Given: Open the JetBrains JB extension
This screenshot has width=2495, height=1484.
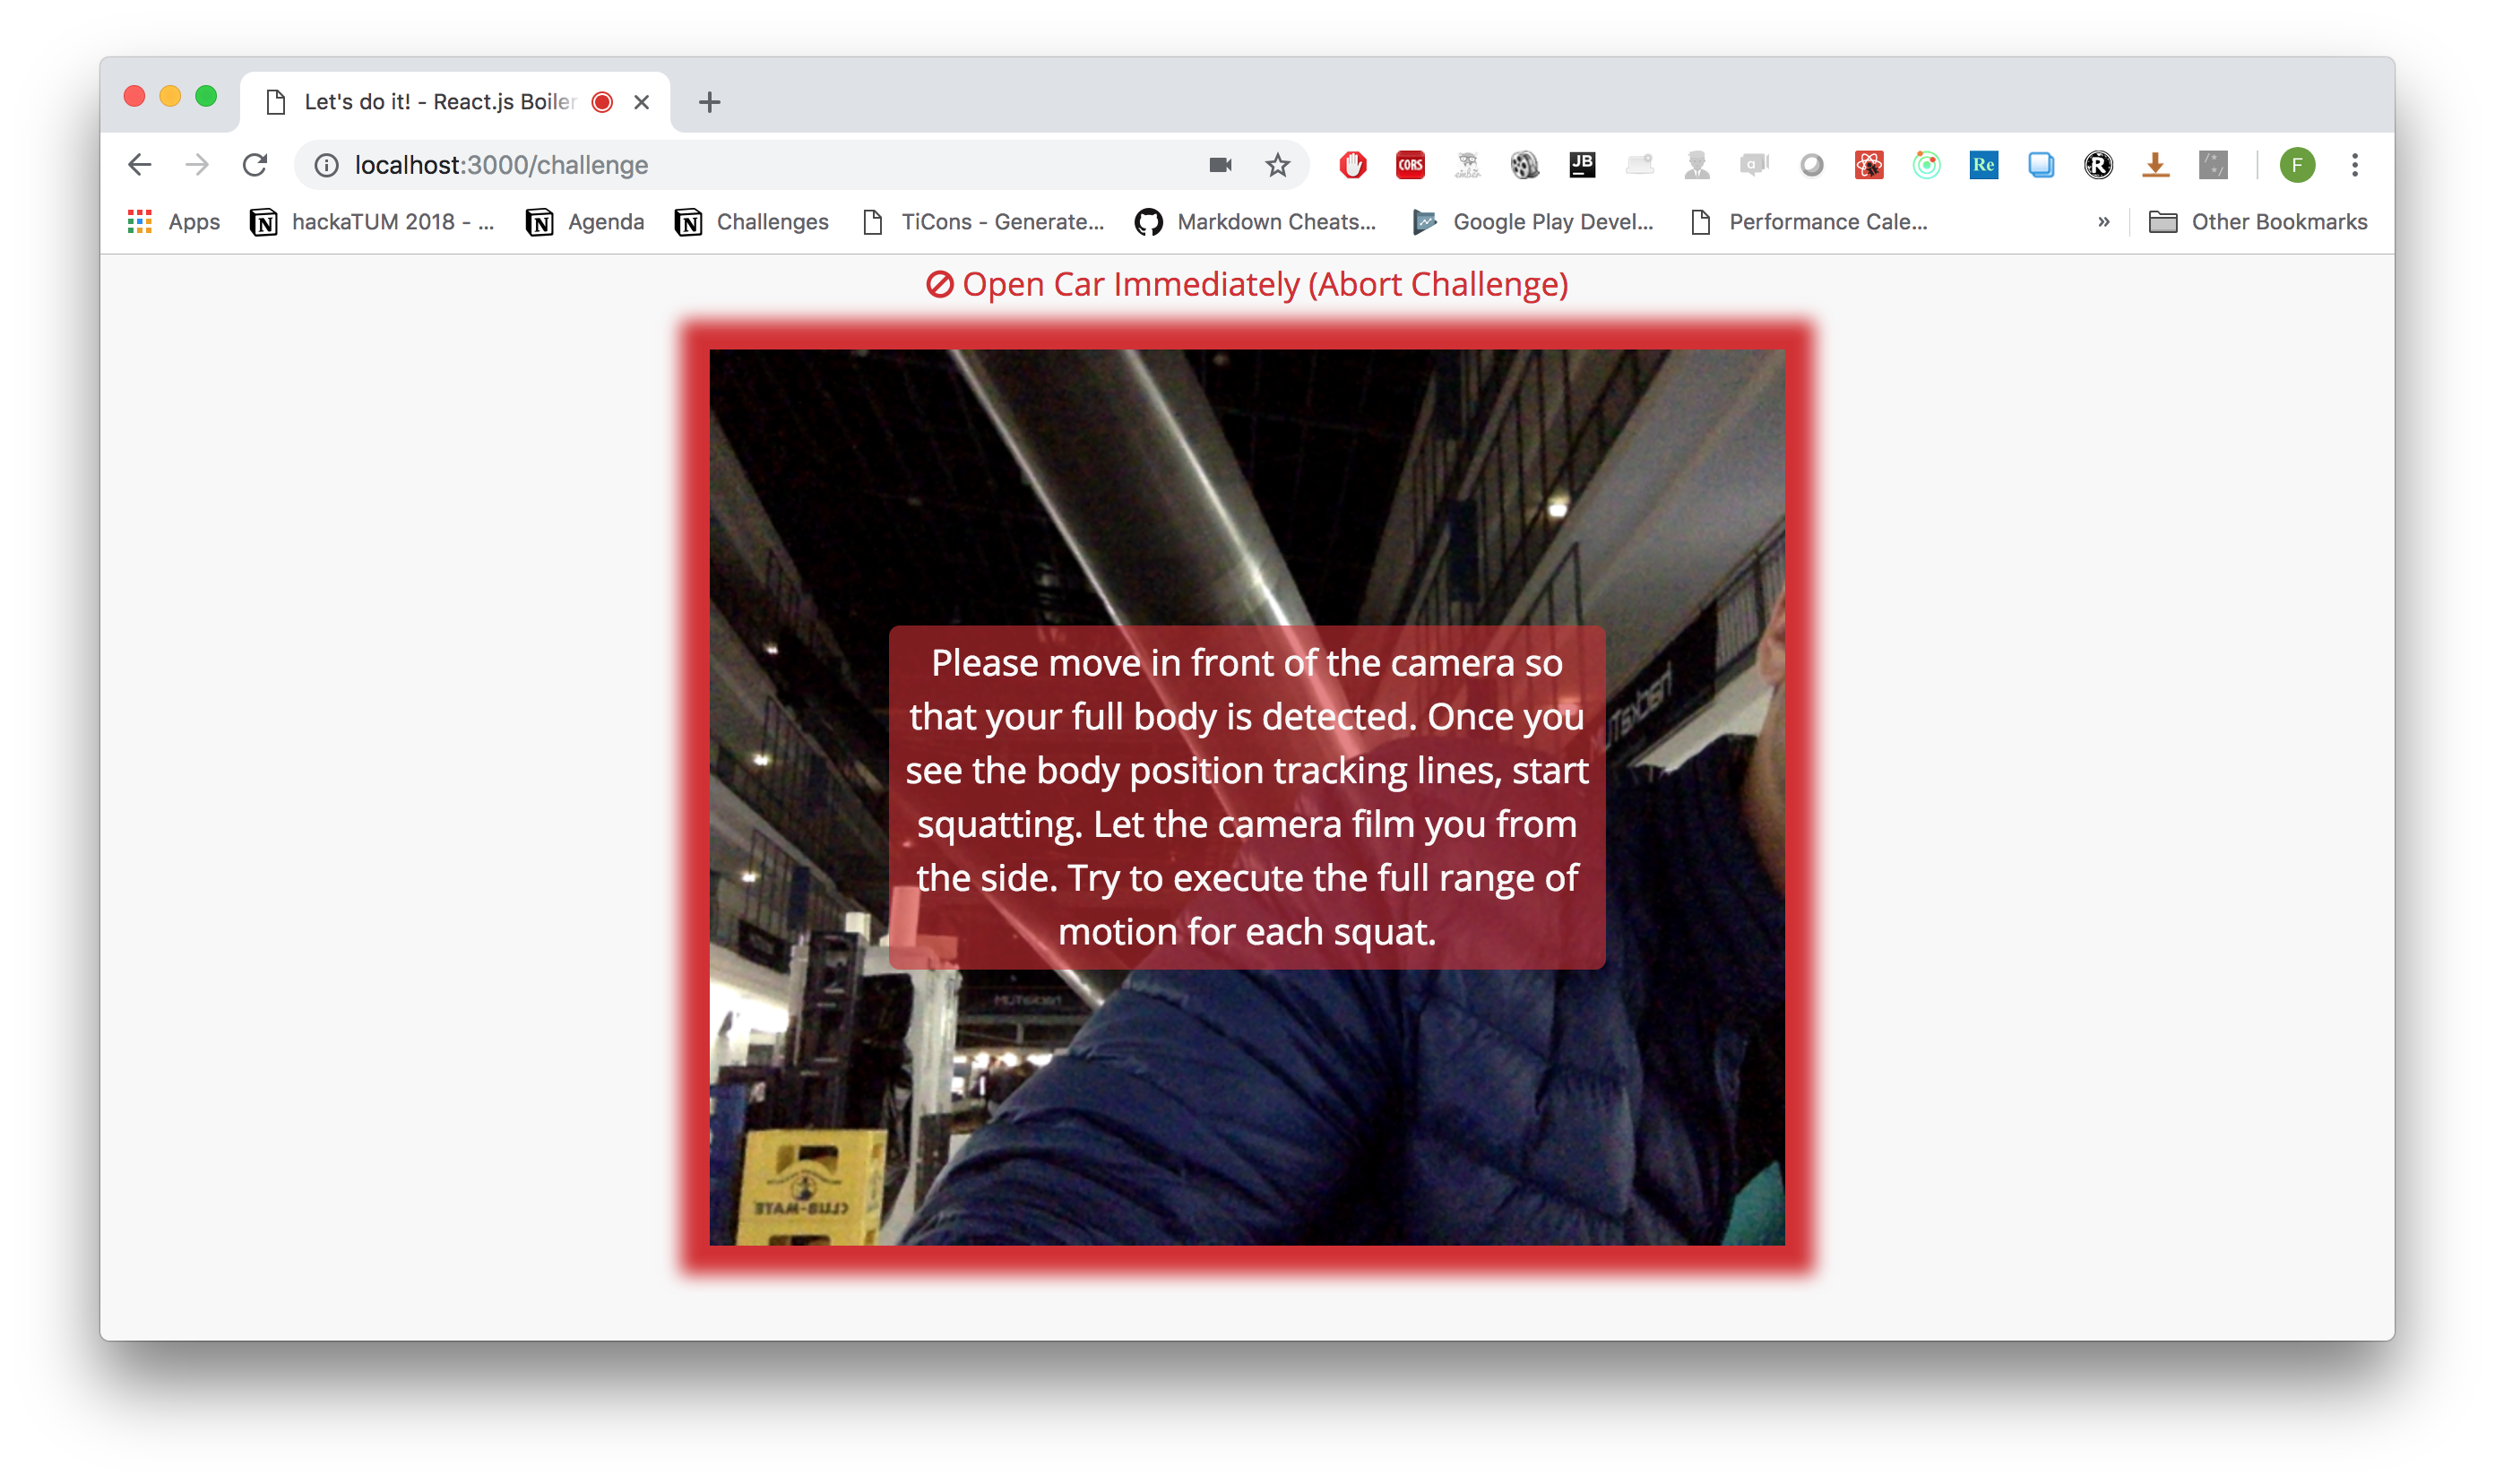Looking at the screenshot, I should [x=1582, y=165].
